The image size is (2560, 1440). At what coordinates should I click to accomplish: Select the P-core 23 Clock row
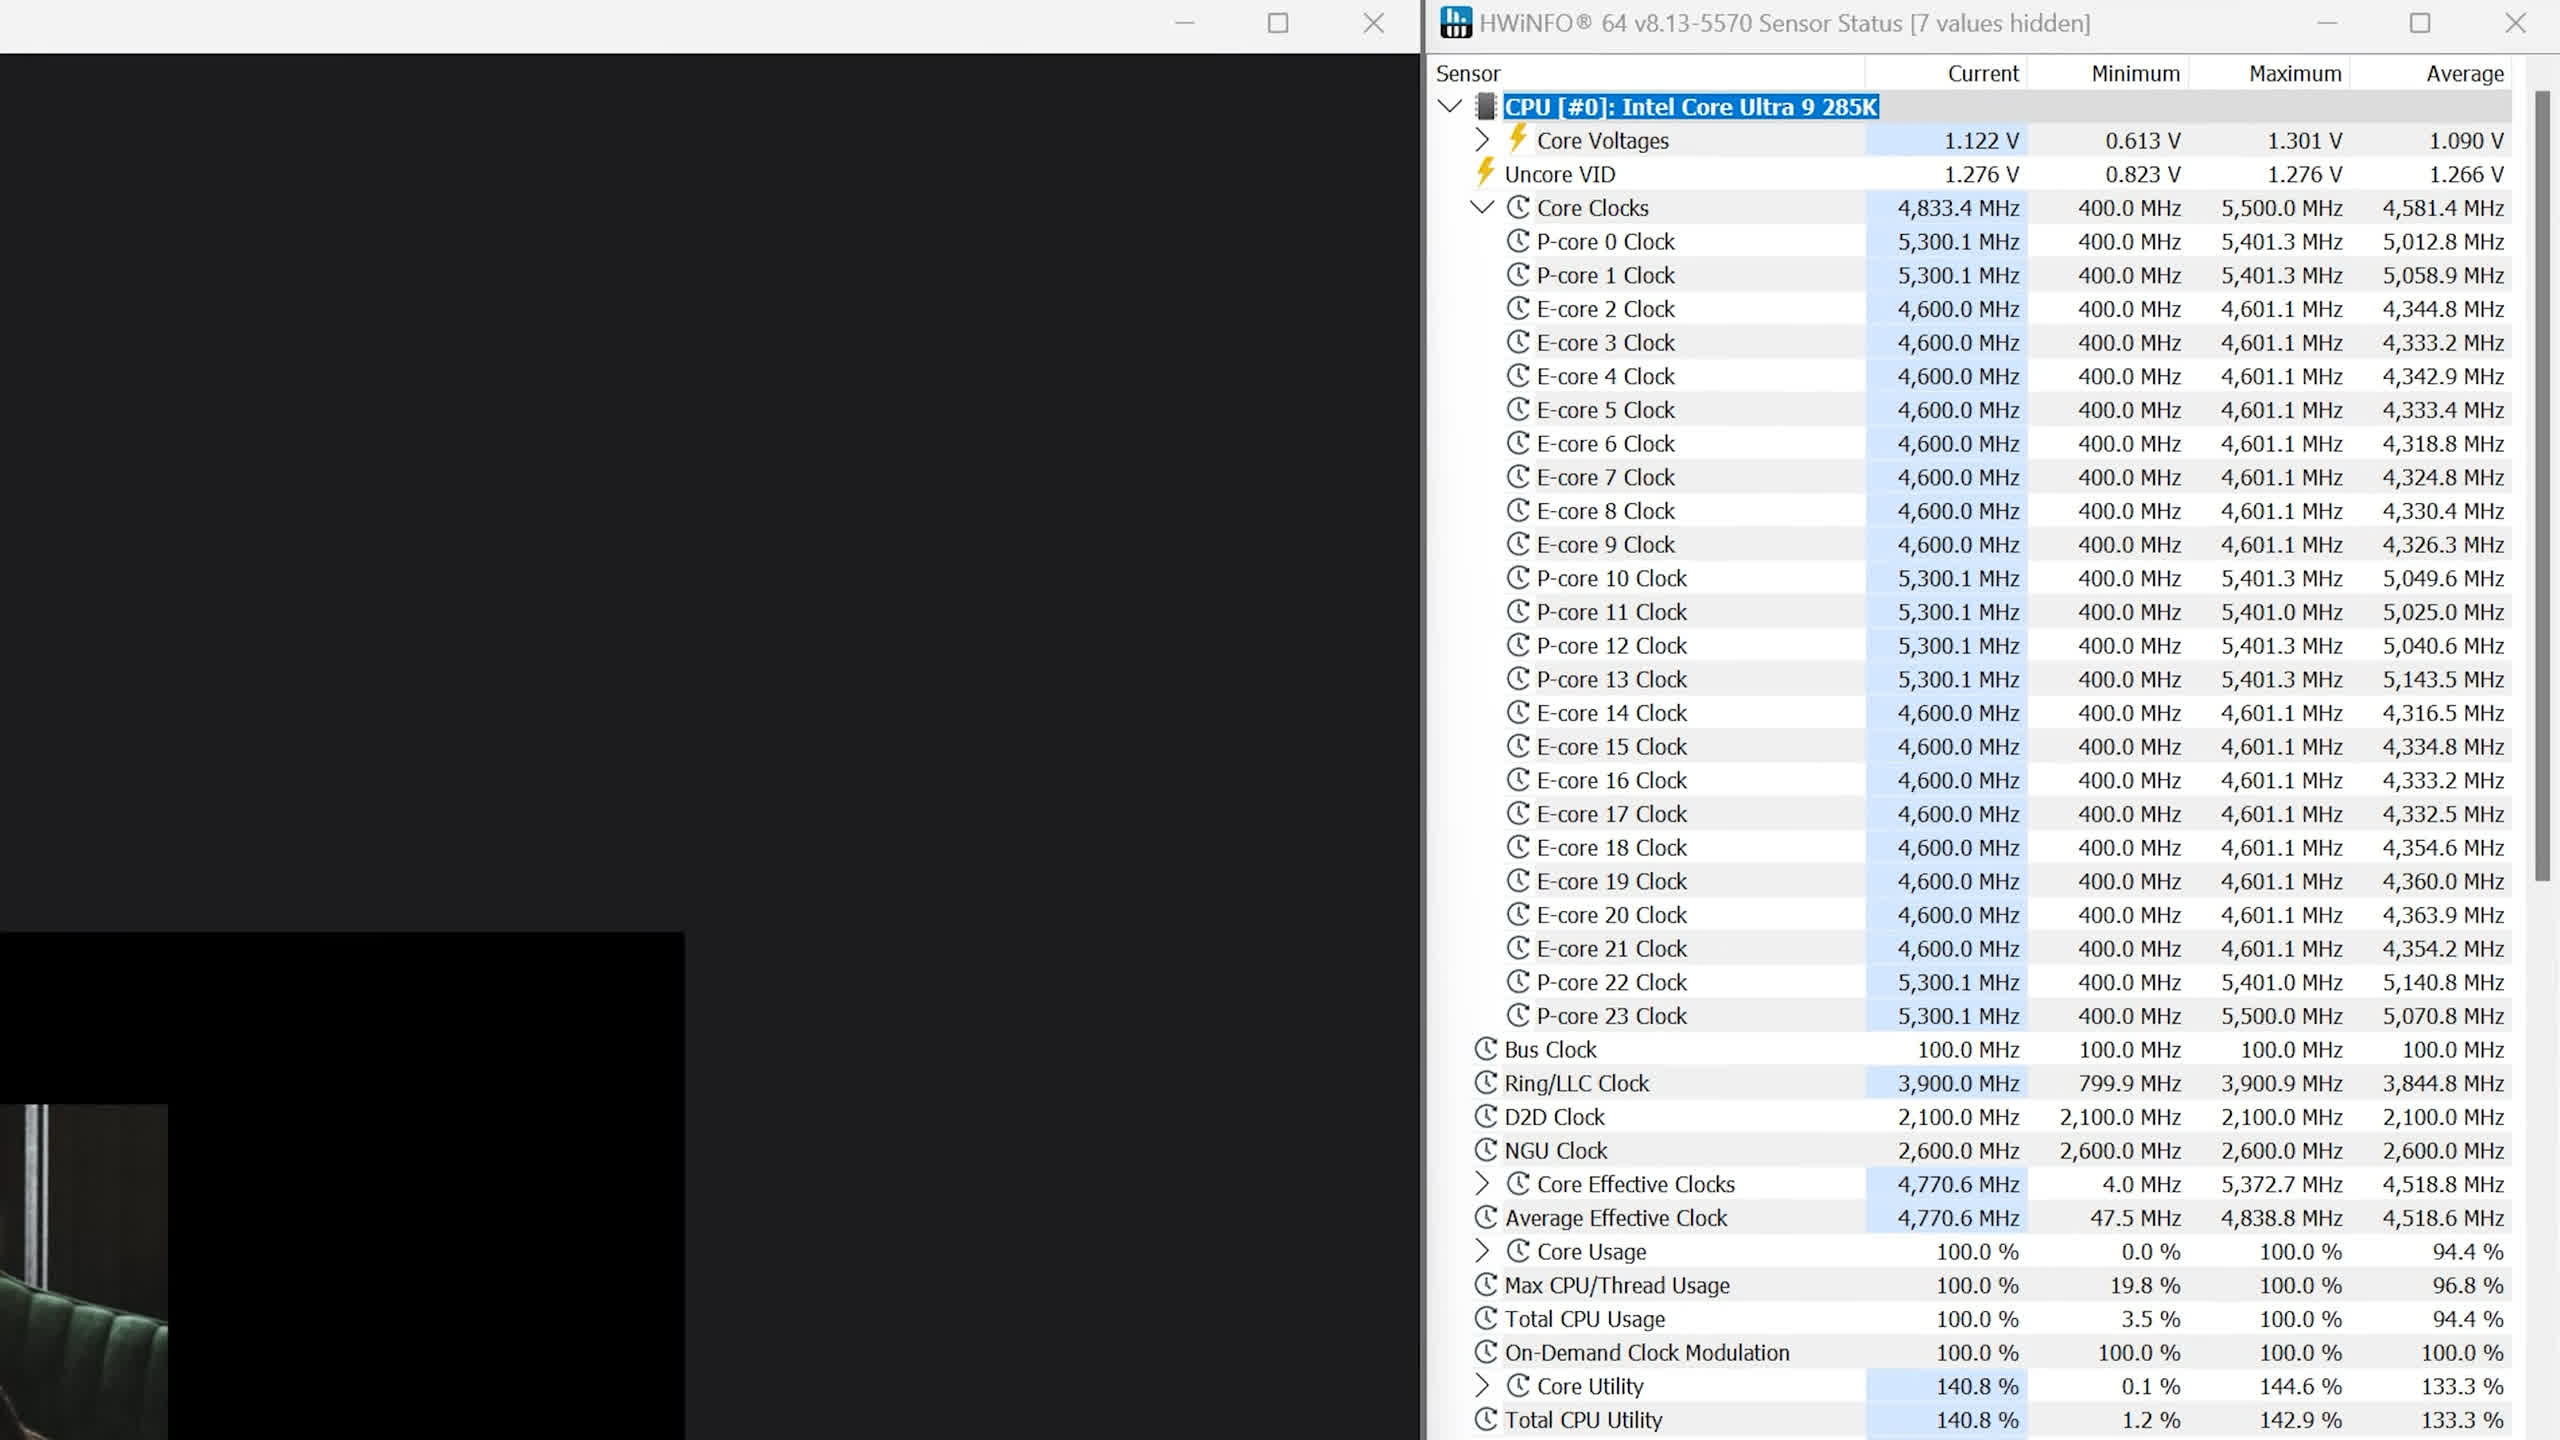click(1970, 1016)
